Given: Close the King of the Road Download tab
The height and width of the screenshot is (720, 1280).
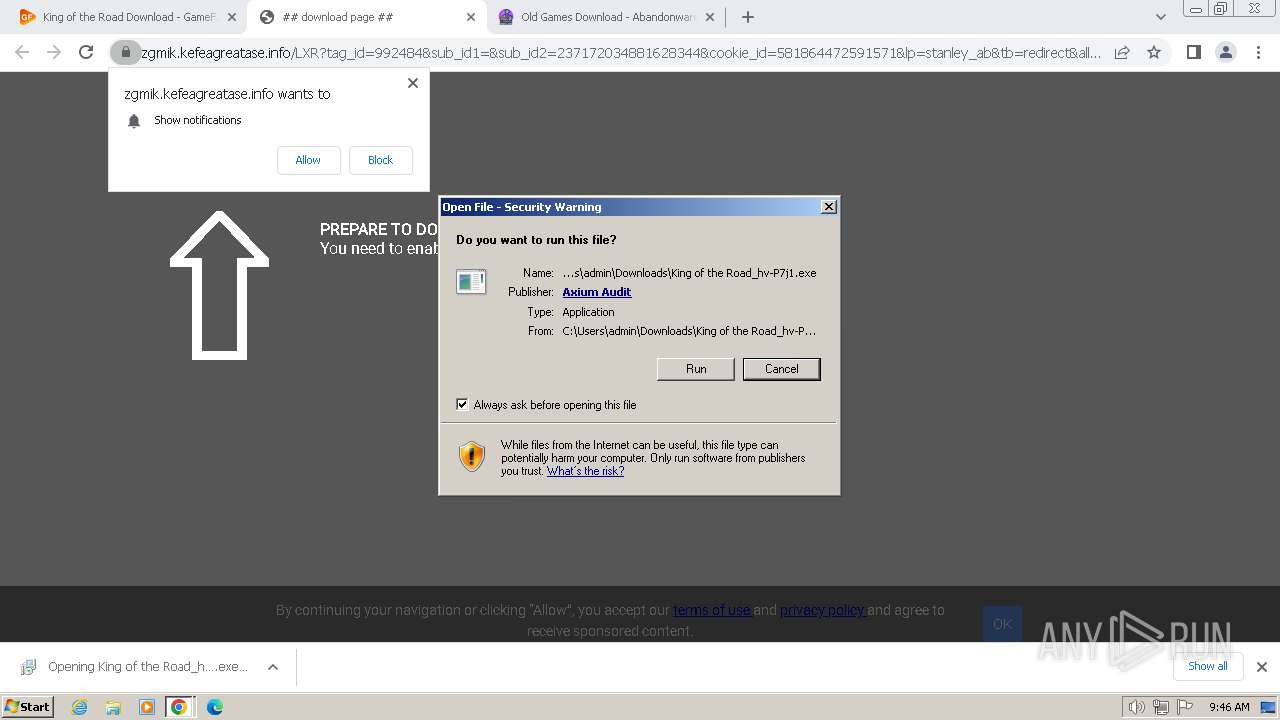Looking at the screenshot, I should click(x=232, y=17).
